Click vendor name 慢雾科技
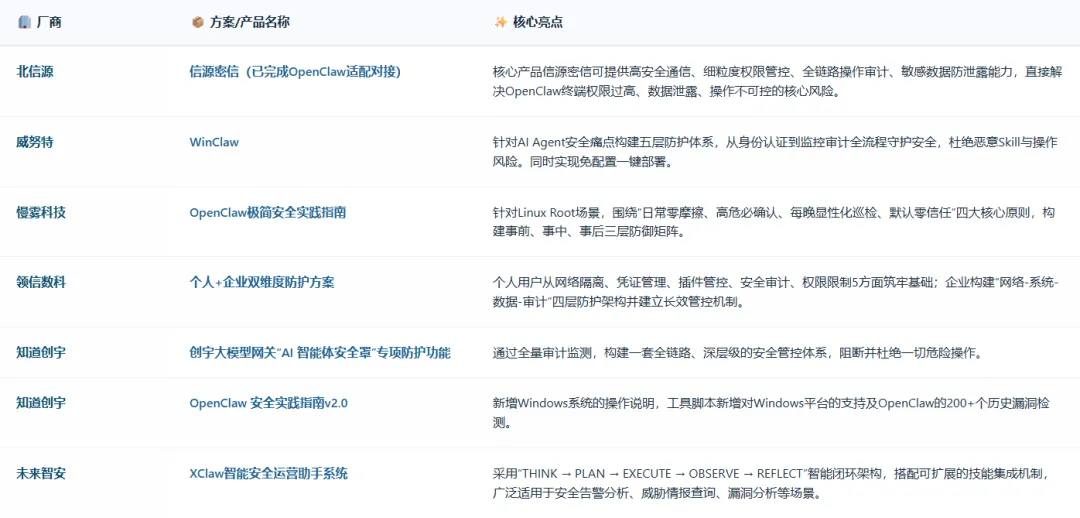The image size is (1080, 518). coord(41,213)
